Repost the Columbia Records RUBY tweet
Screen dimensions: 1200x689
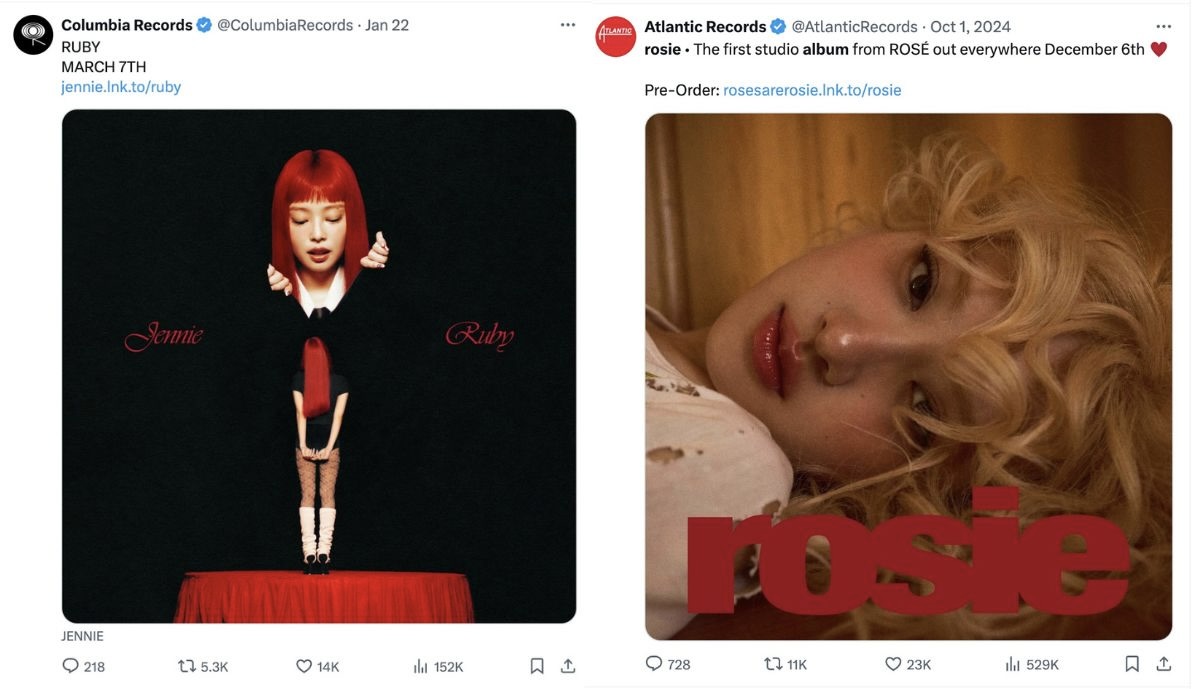click(x=187, y=666)
